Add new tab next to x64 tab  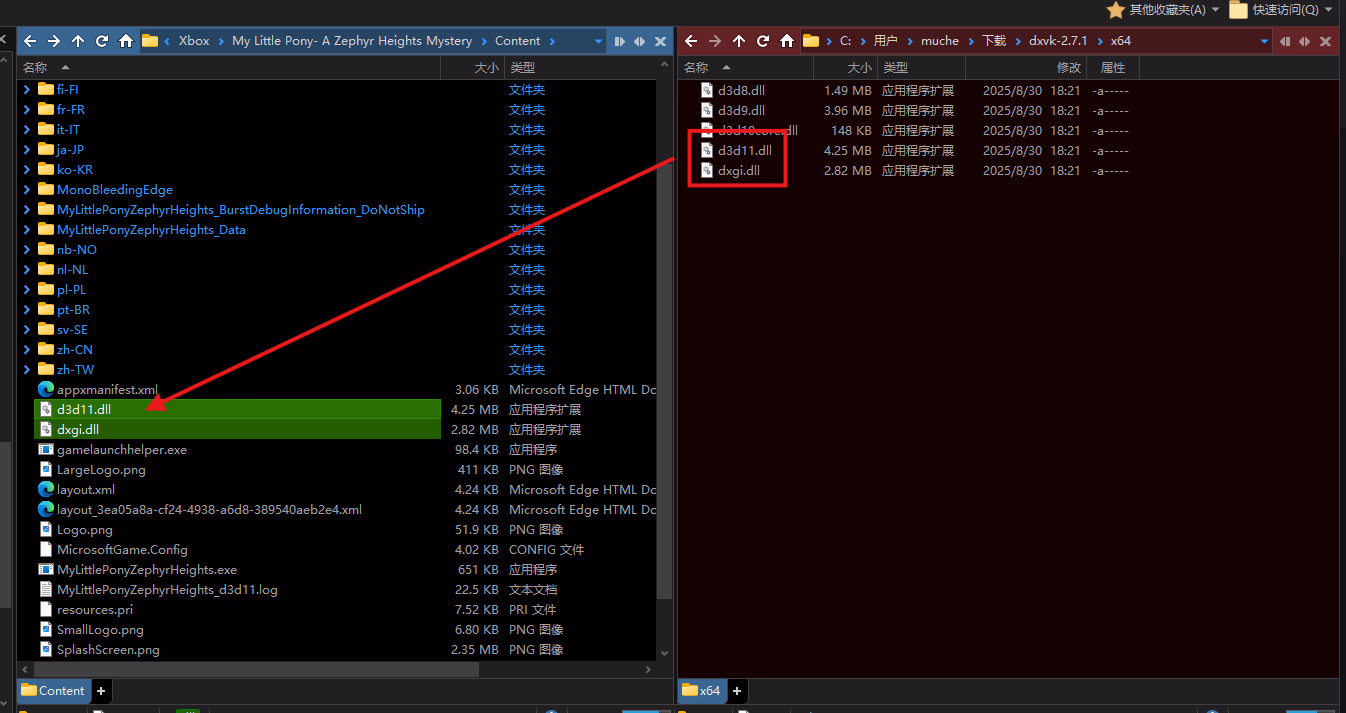(737, 690)
